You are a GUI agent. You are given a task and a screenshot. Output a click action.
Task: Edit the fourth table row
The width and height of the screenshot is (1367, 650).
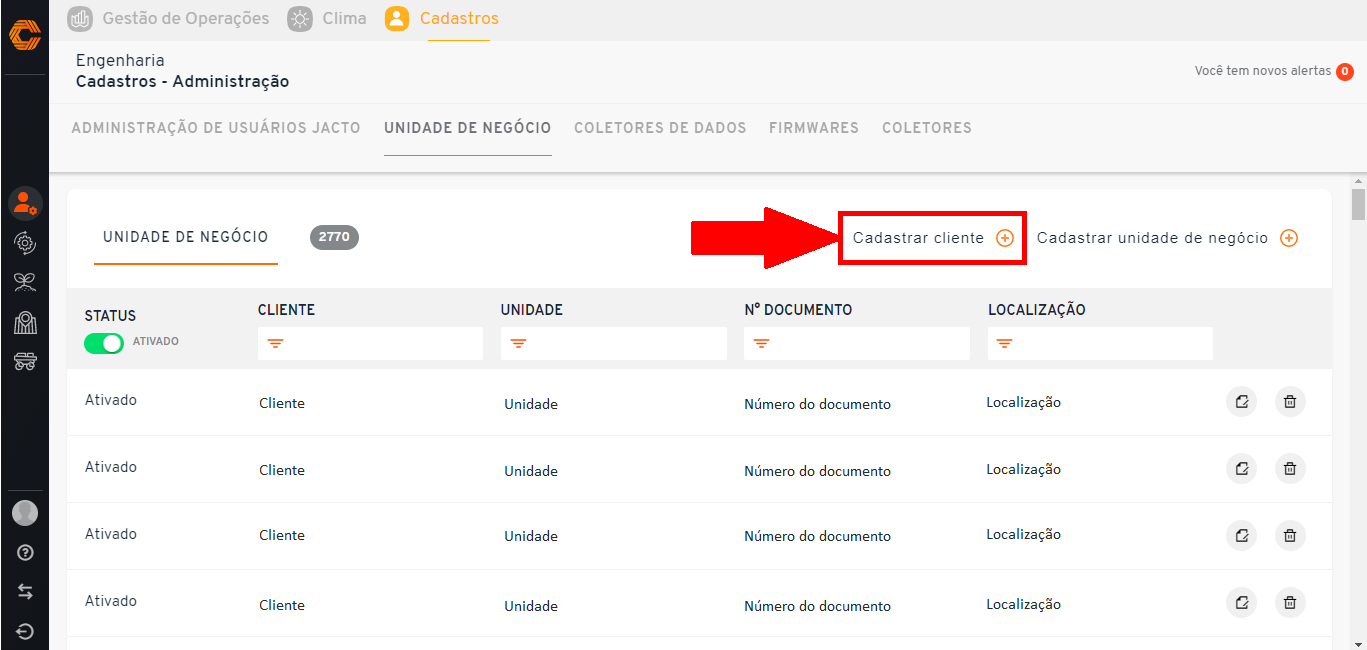(x=1241, y=602)
